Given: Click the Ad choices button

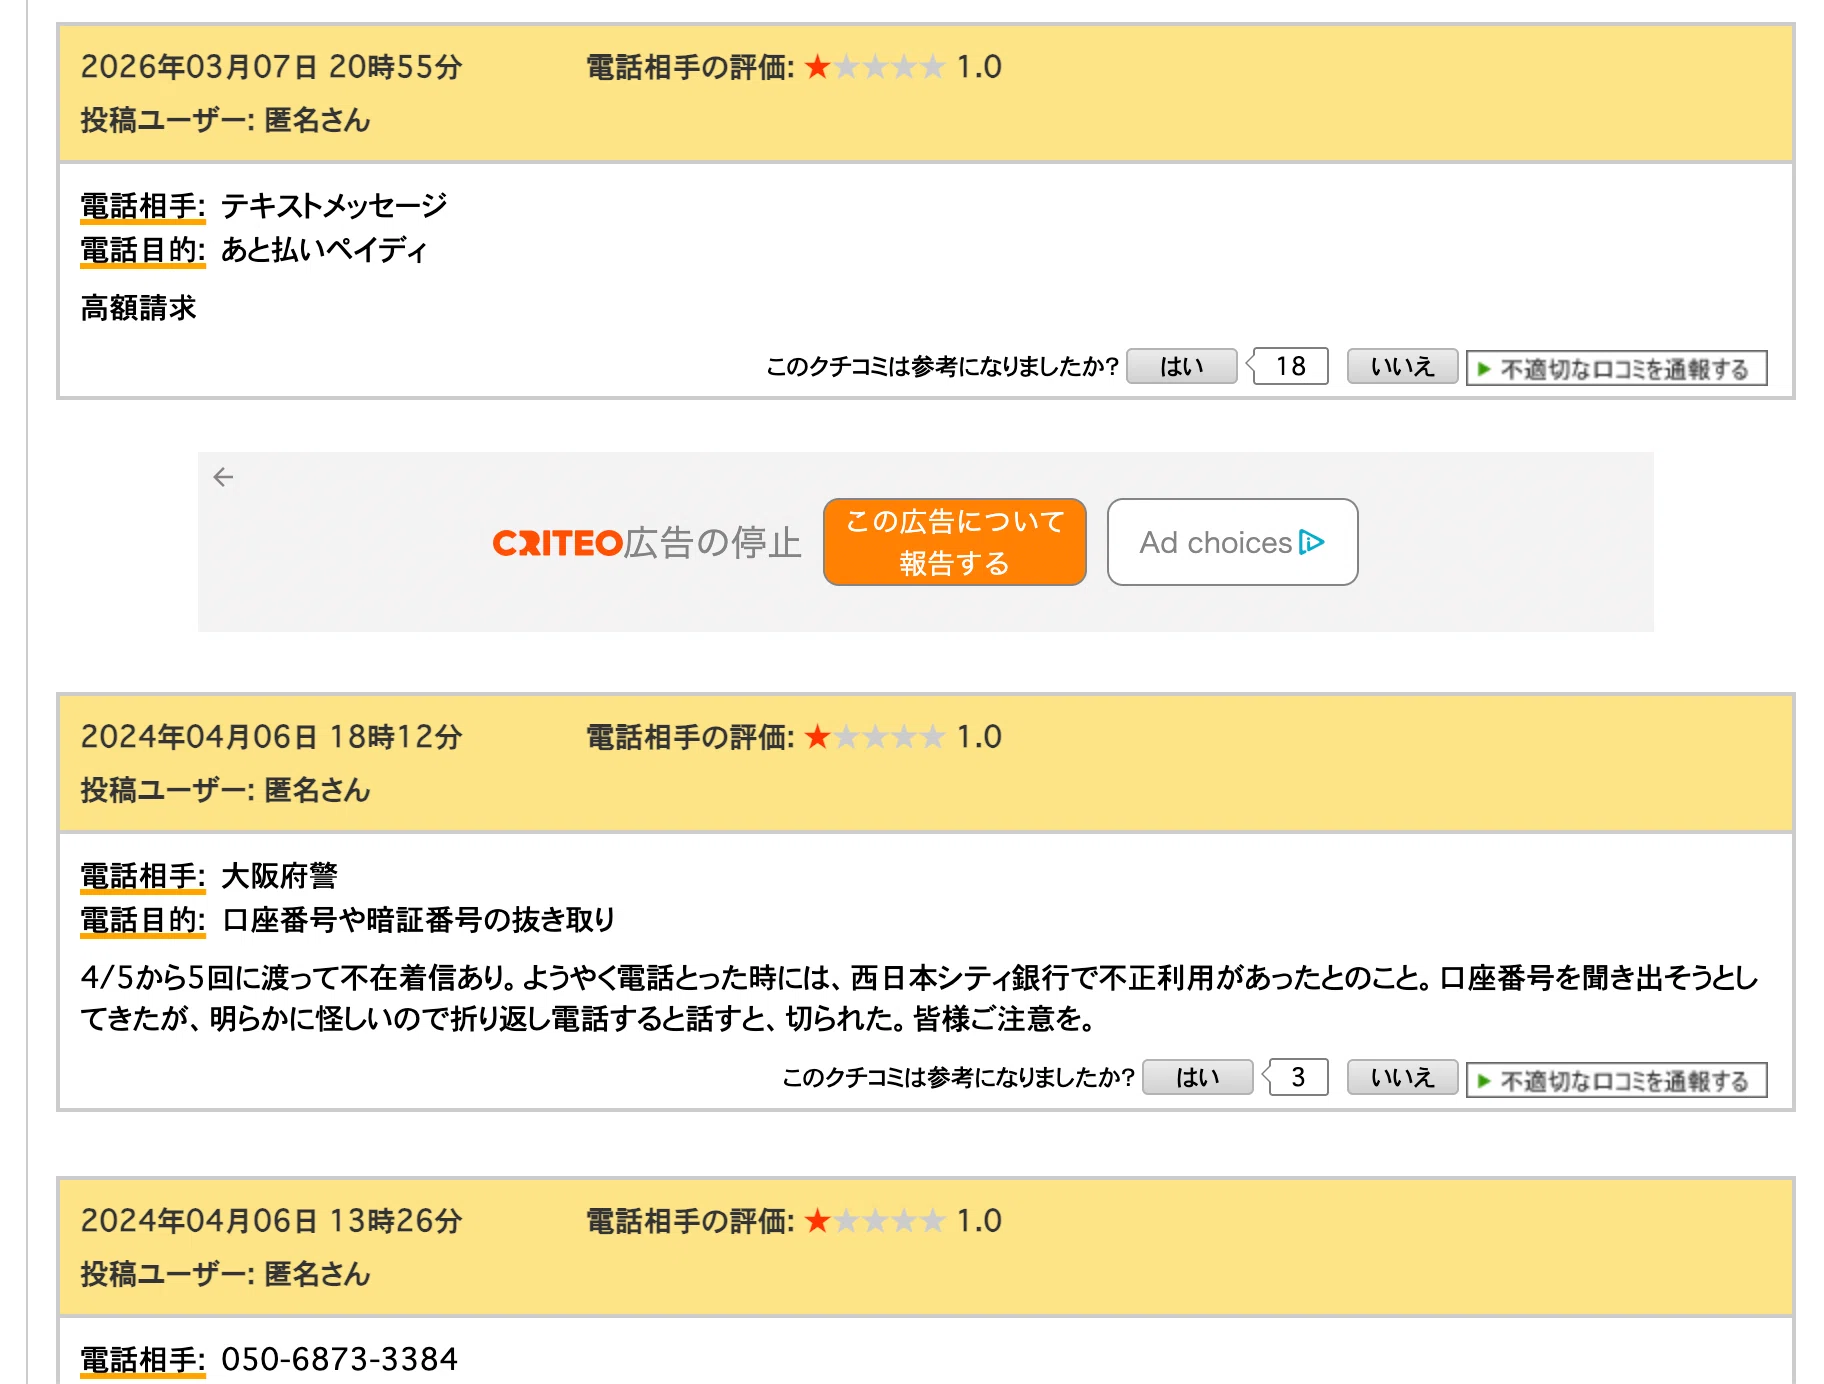Looking at the screenshot, I should point(1232,542).
